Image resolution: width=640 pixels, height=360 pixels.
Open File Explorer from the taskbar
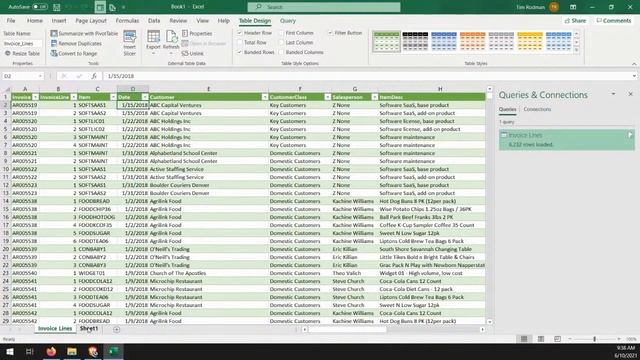72,351
